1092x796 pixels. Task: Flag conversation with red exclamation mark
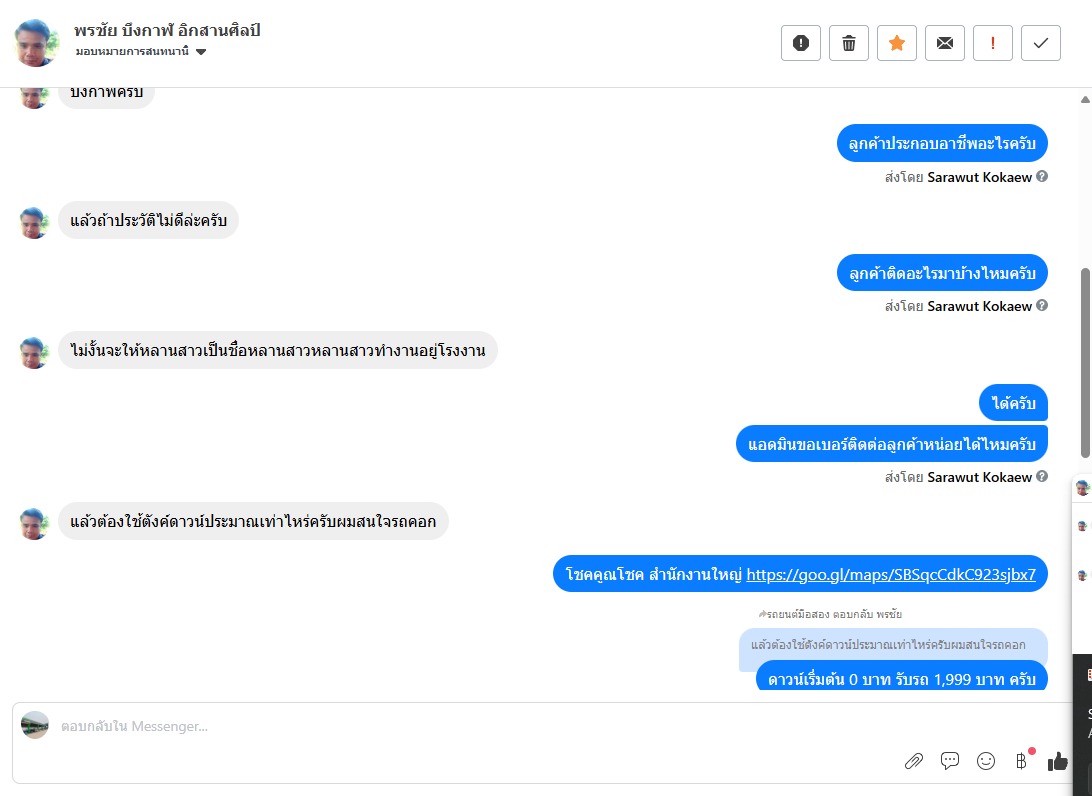993,43
